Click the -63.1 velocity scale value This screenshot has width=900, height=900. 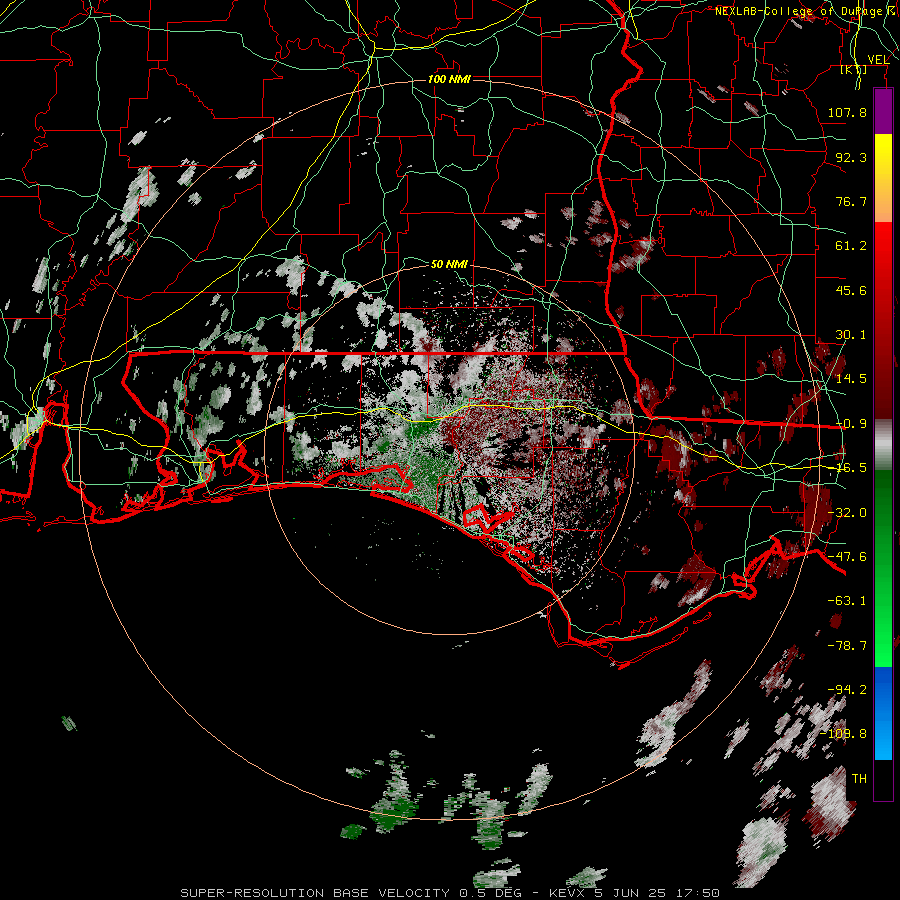click(x=847, y=601)
